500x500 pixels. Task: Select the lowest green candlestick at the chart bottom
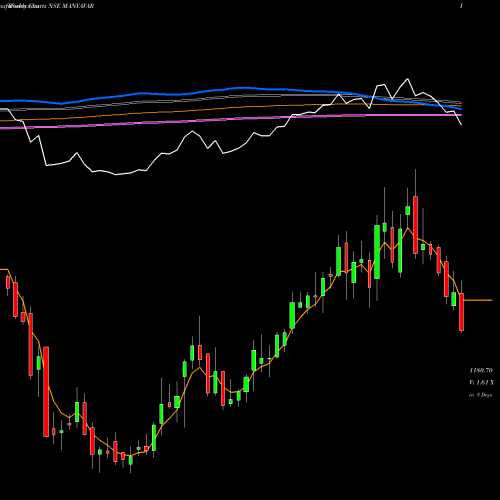(x=131, y=460)
